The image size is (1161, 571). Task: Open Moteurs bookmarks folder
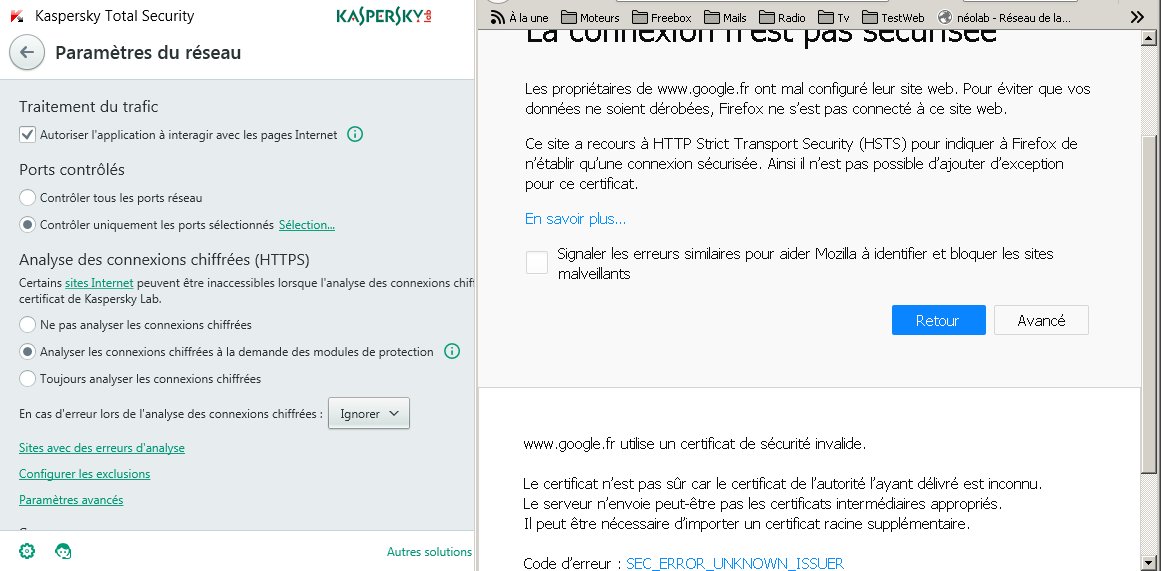tap(590, 17)
